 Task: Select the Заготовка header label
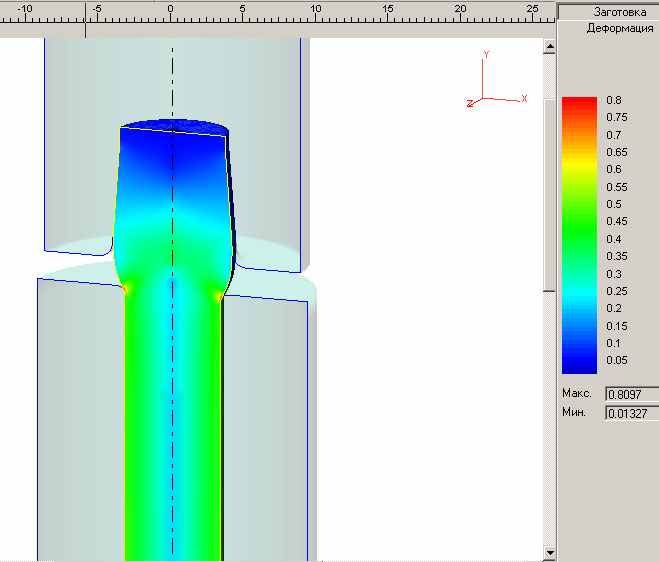point(620,12)
